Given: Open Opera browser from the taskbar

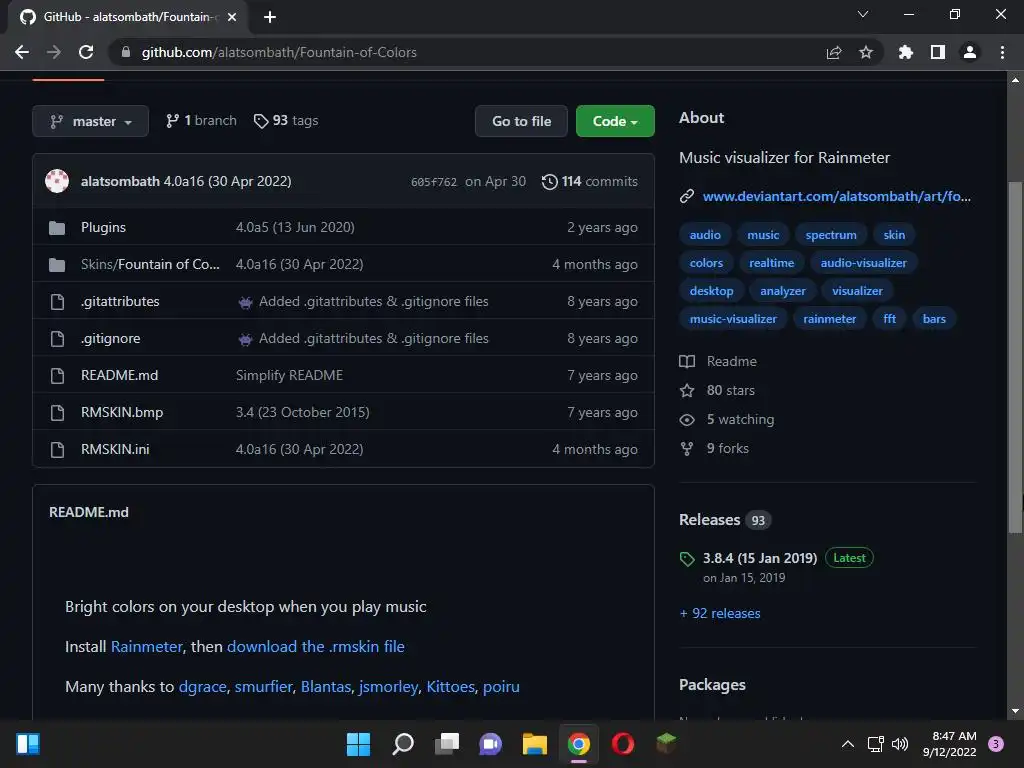Looking at the screenshot, I should click(622, 744).
